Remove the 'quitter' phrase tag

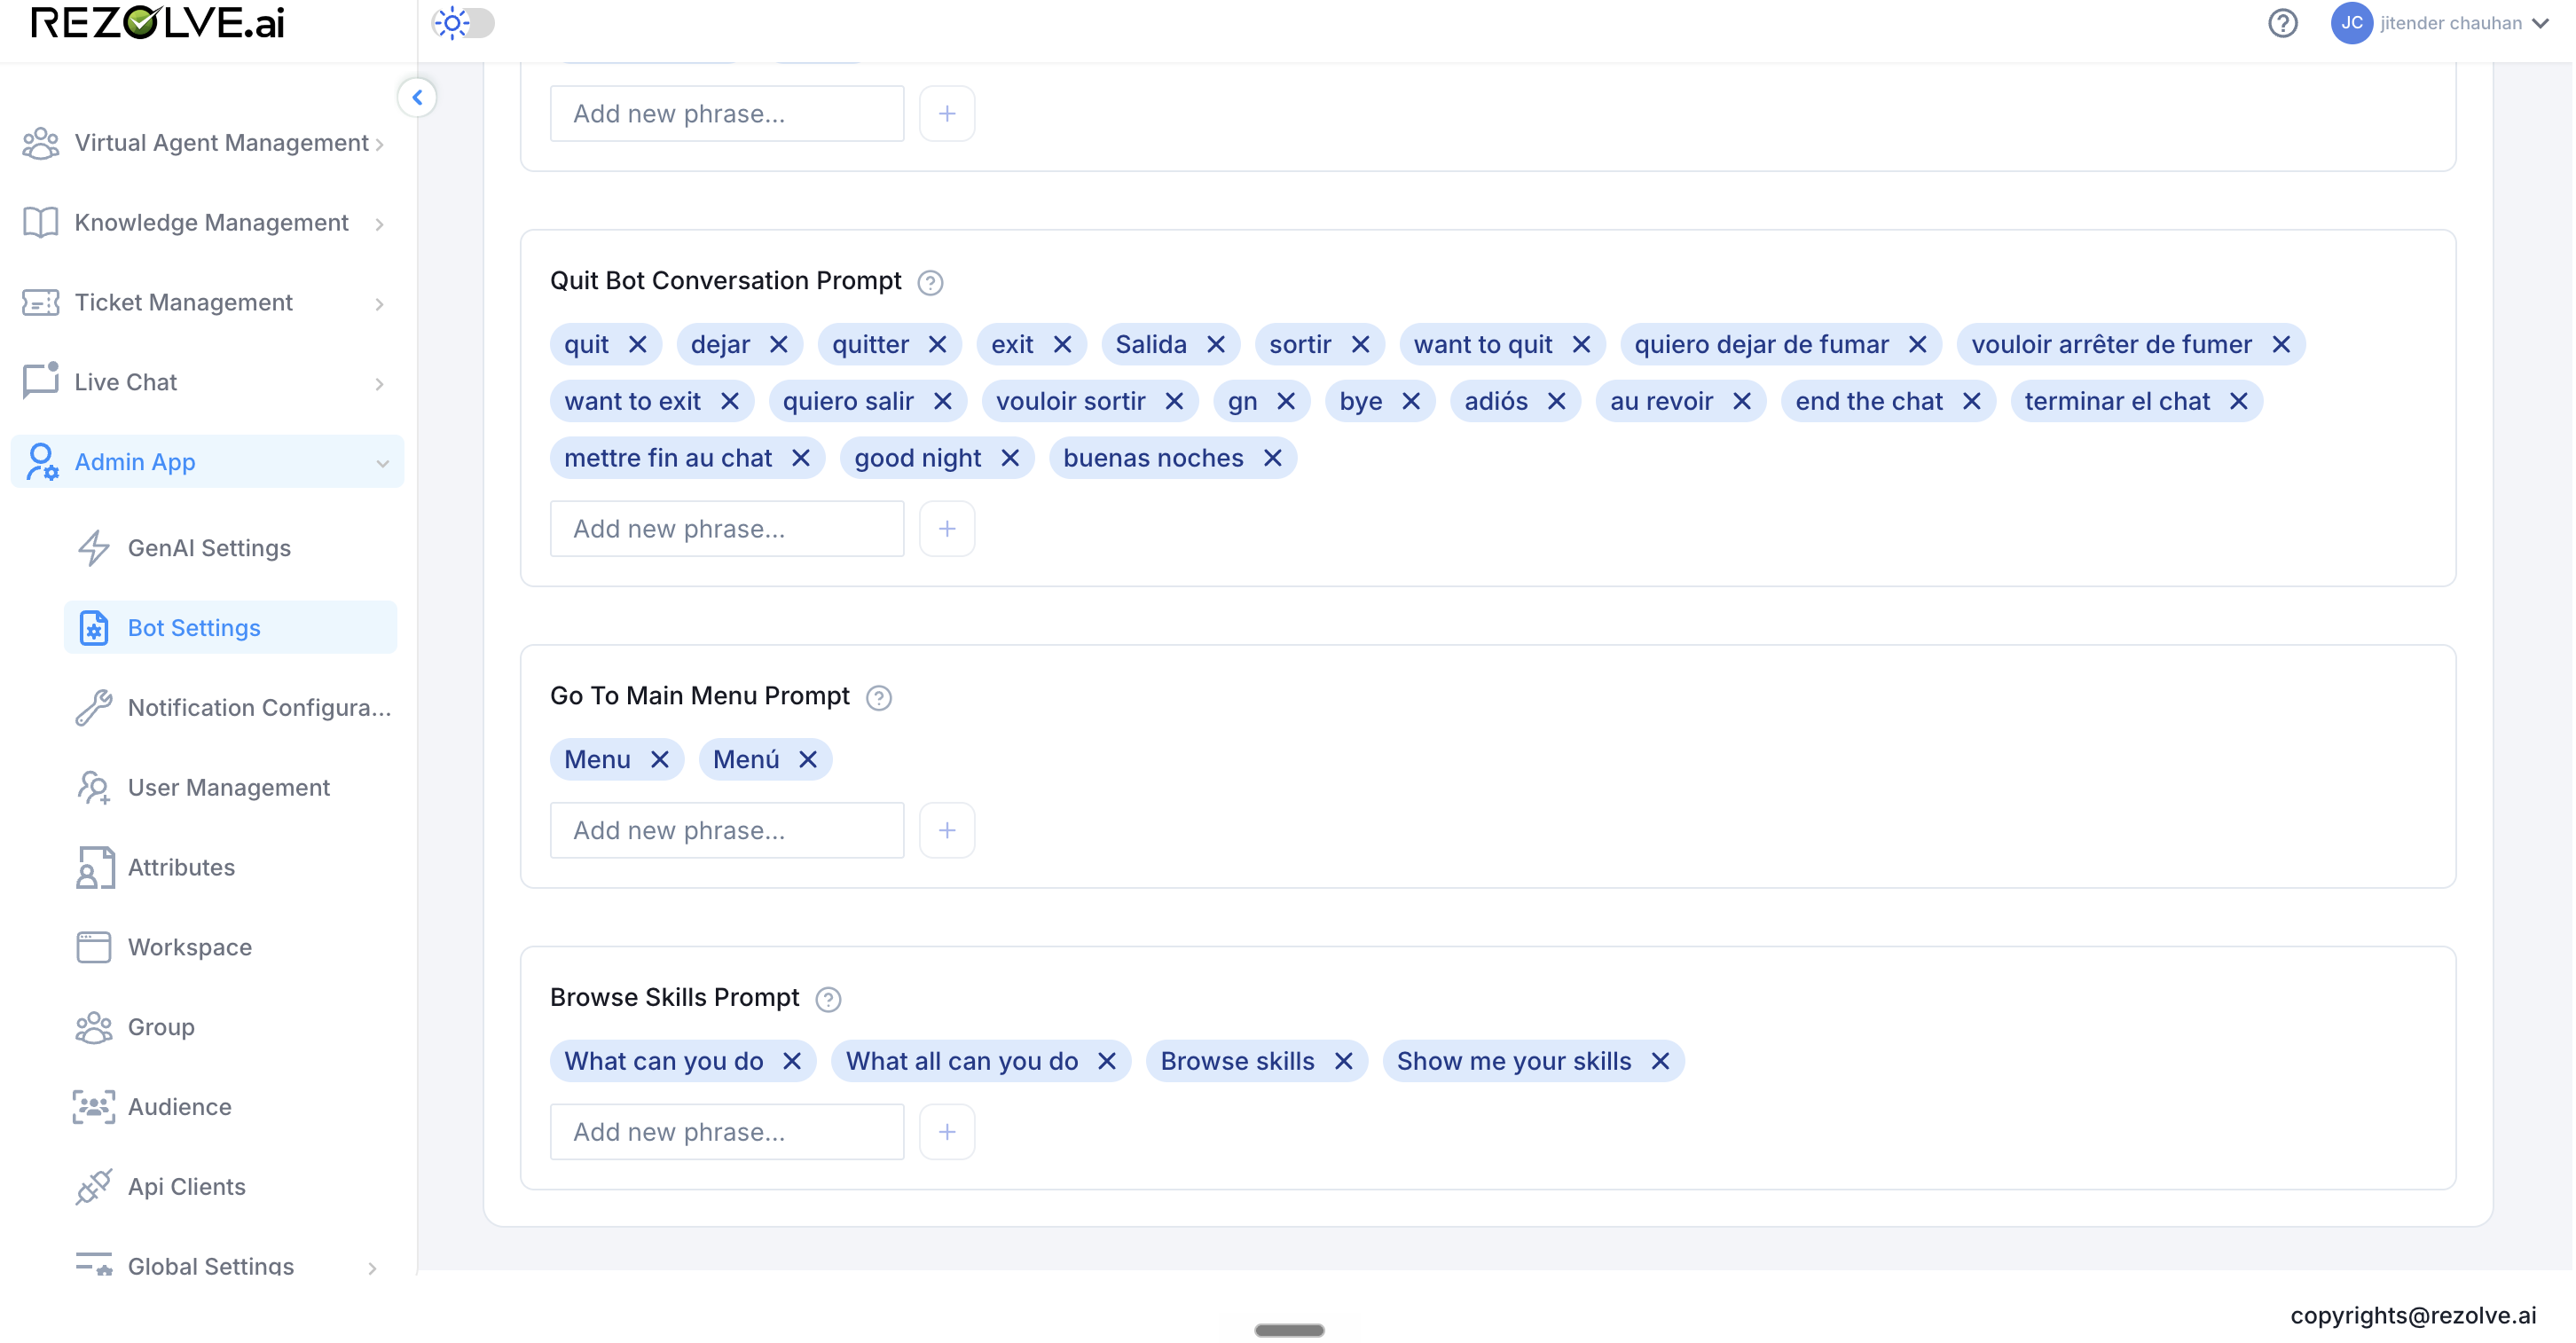pyautogui.click(x=937, y=345)
